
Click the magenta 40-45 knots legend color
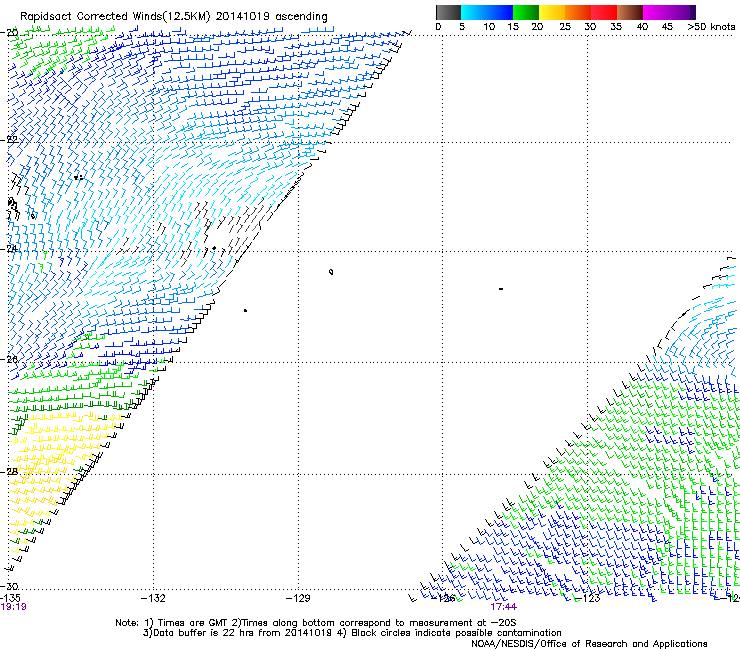click(656, 12)
